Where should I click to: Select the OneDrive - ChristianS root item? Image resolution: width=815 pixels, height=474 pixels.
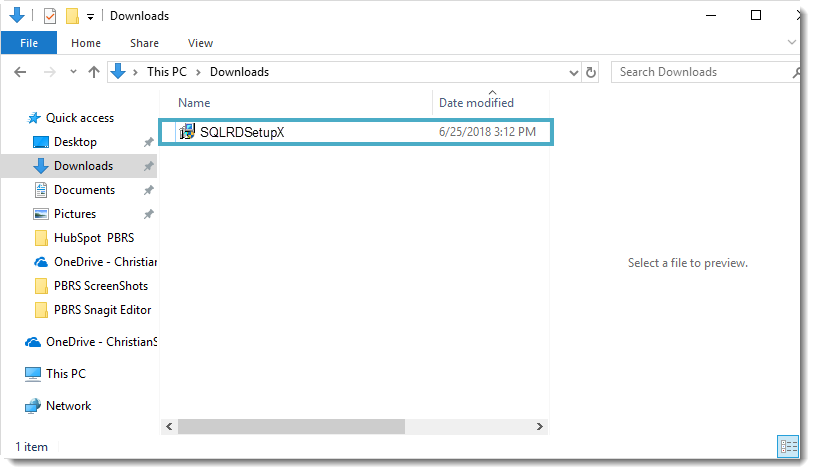pos(101,342)
